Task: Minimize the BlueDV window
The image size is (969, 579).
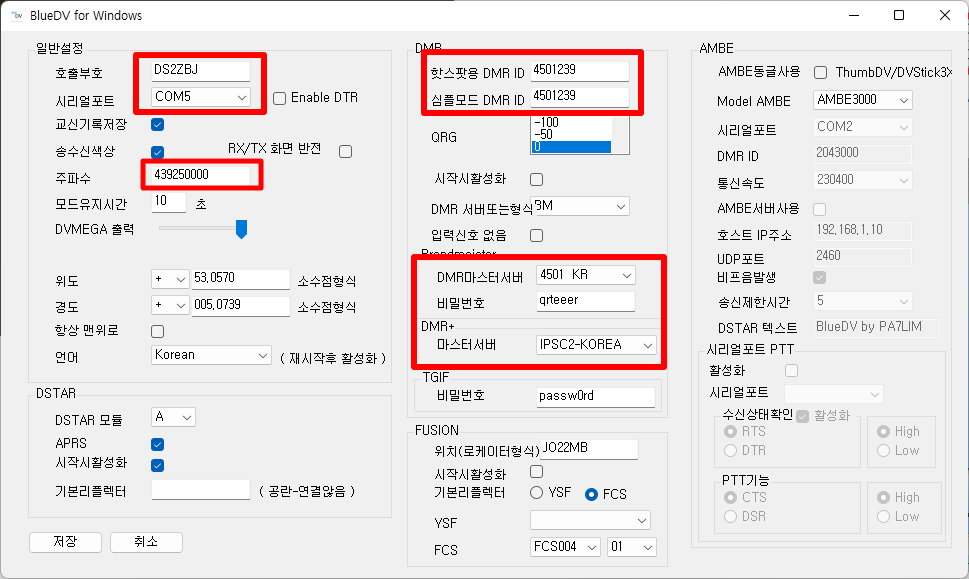Action: (854, 15)
